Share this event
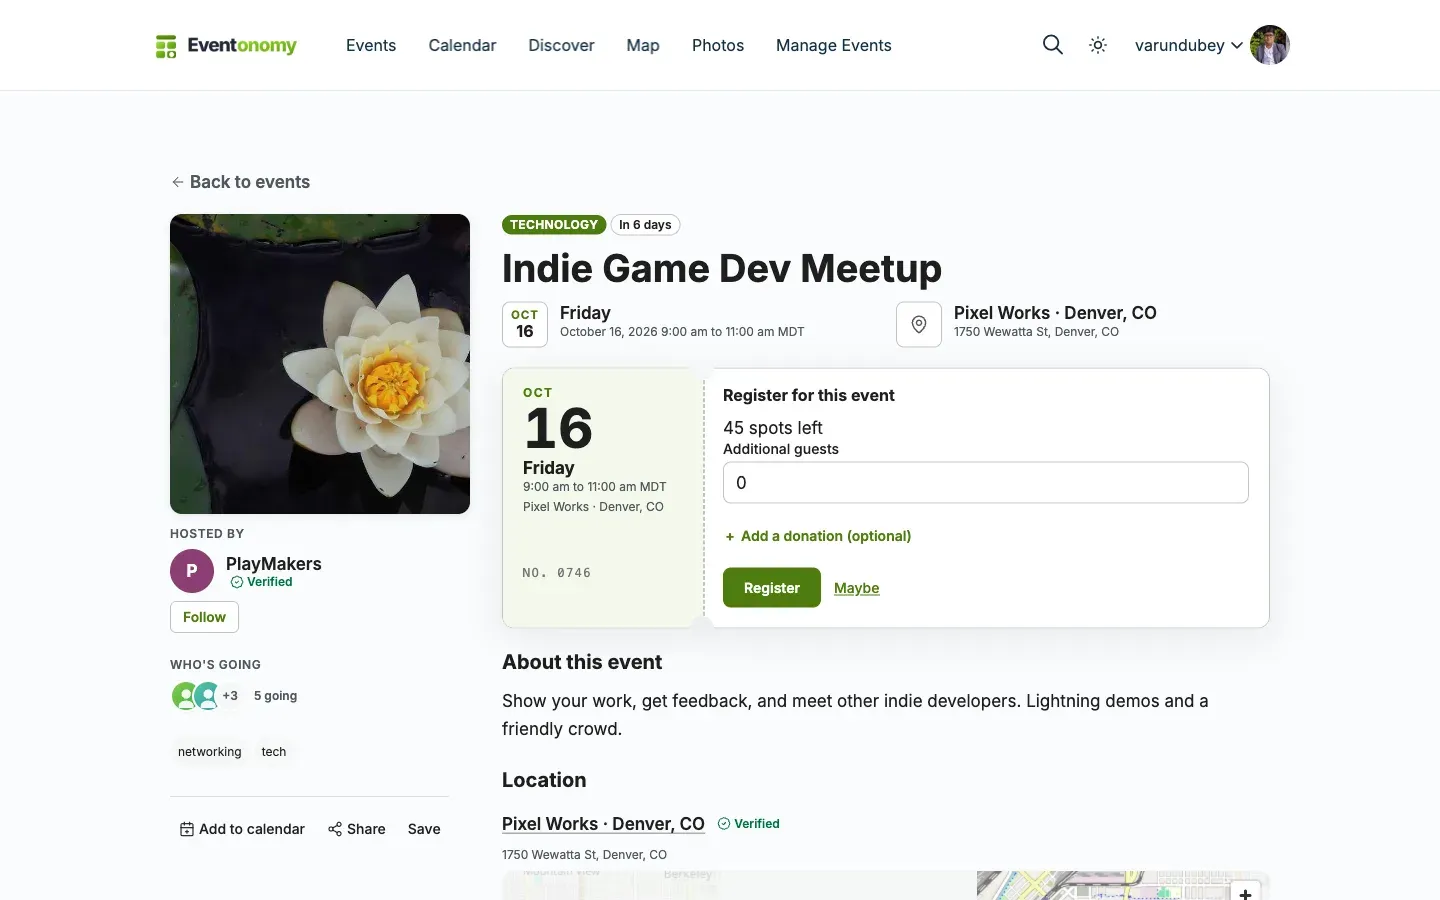Viewport: 1440px width, 900px height. click(x=357, y=829)
